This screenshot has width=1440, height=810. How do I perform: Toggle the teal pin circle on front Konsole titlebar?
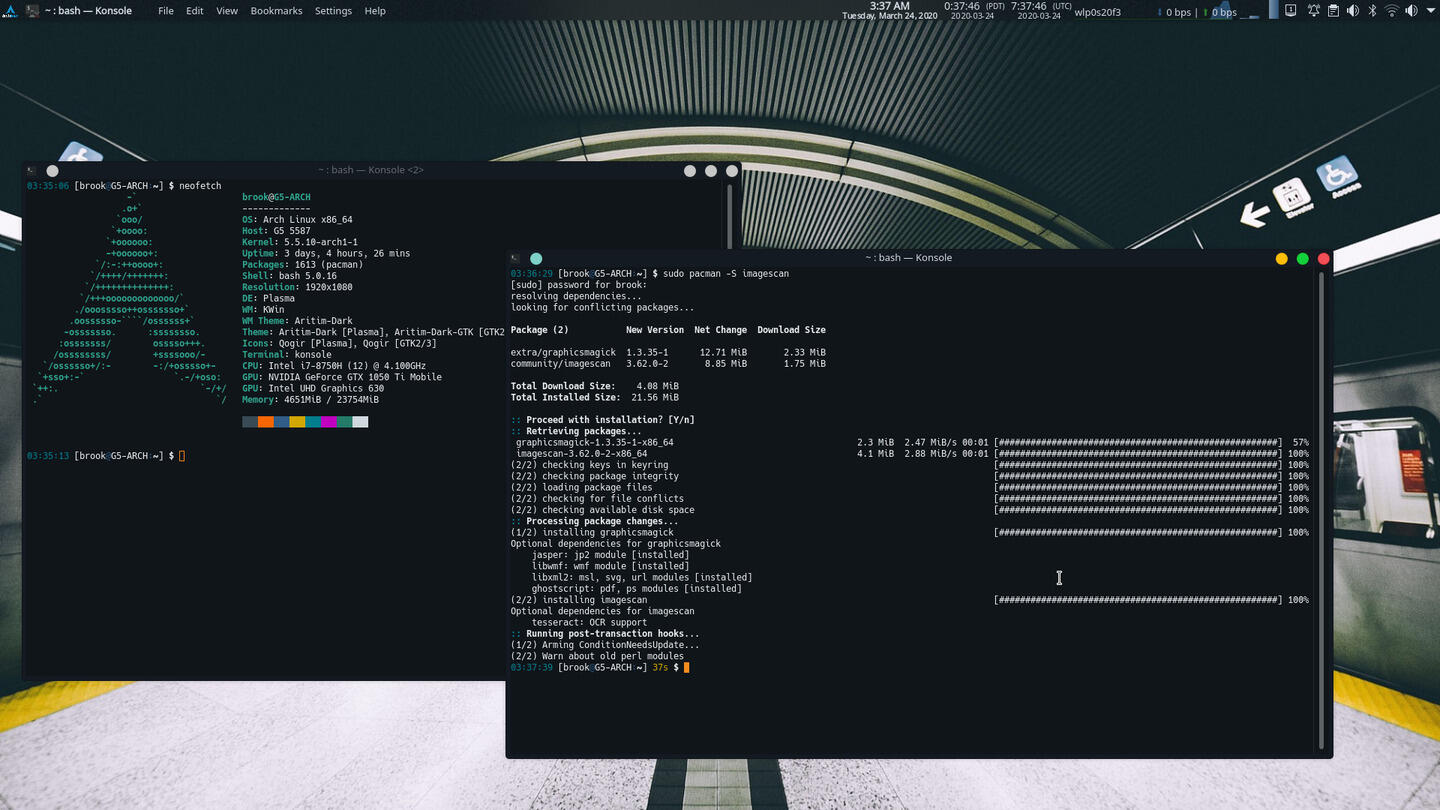pos(536,258)
